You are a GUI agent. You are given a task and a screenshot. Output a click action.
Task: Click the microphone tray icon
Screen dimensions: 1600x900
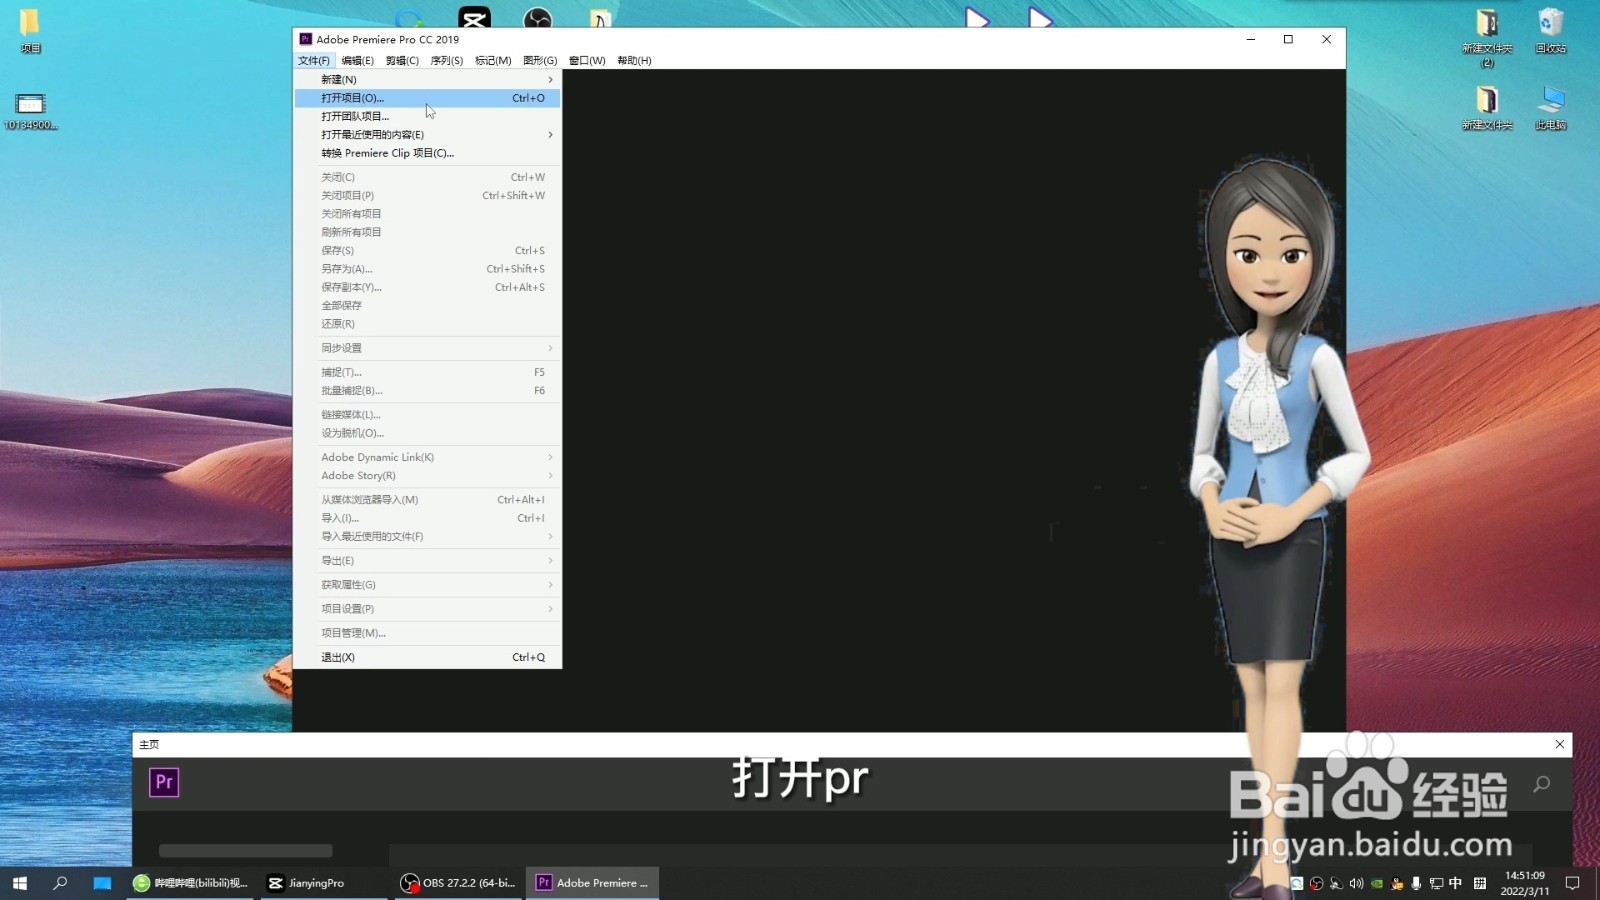pos(1416,883)
